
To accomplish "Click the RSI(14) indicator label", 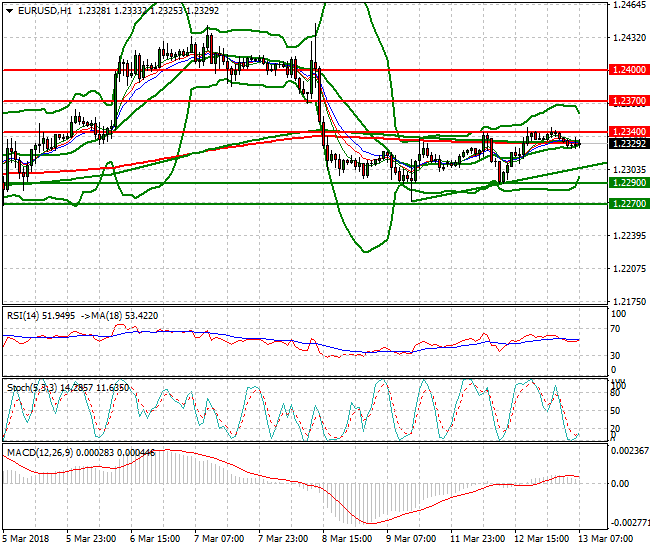I will (x=26, y=315).
